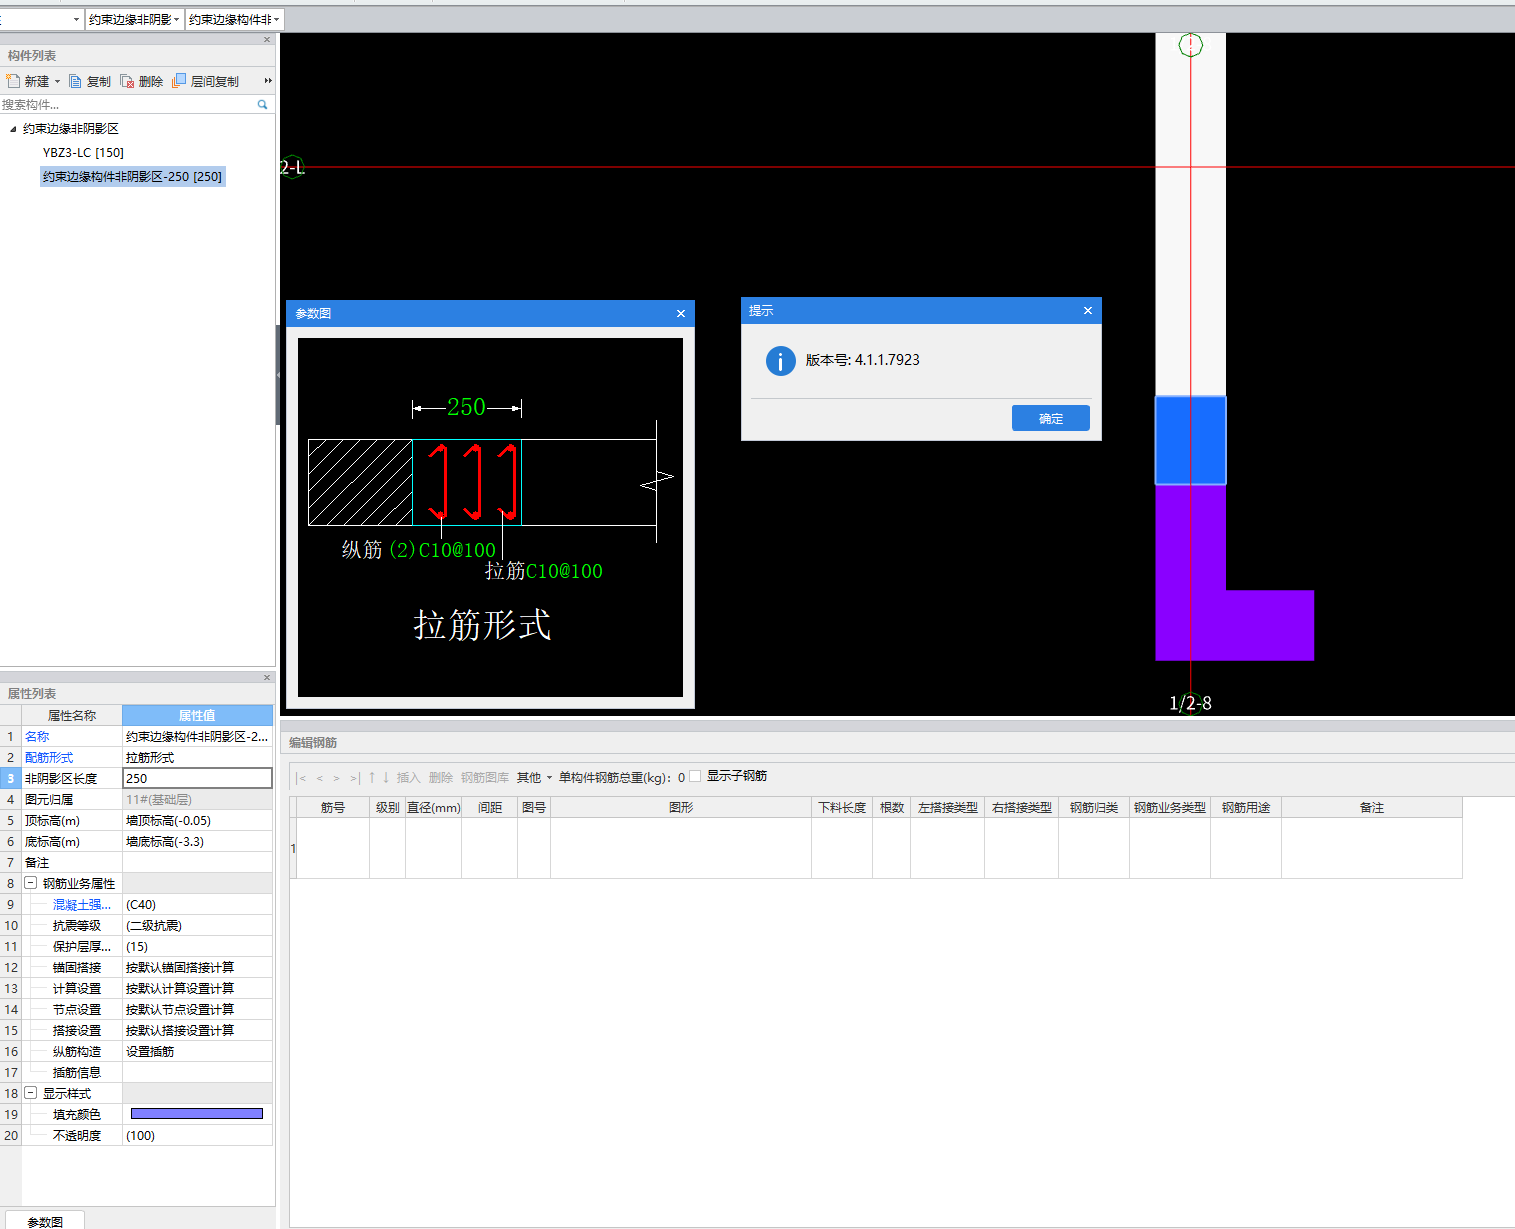Viewport: 1515px width, 1229px height.
Task: Close the 属性列表 panel with its X
Action: coord(267,678)
